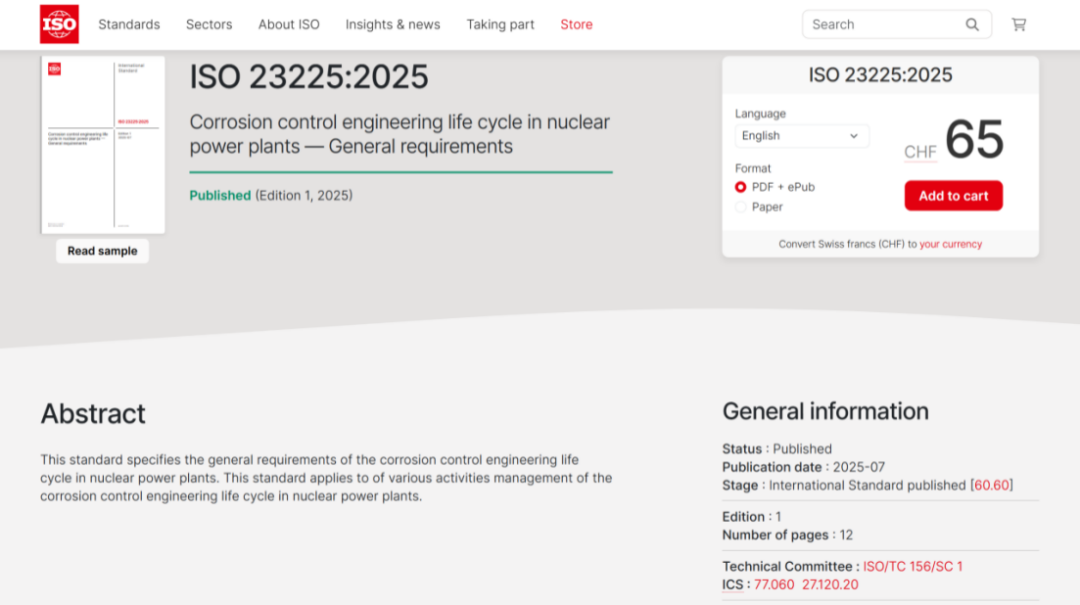The image size is (1080, 605).
Task: Click the search magnifier icon
Action: pos(972,25)
